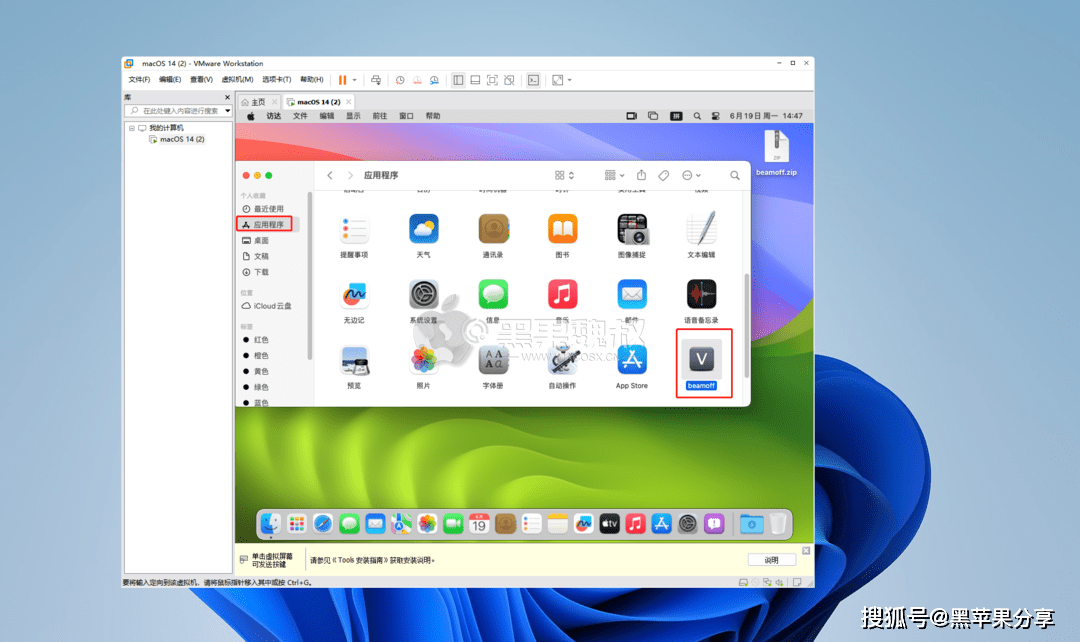This screenshot has width=1080, height=642.
Task: Close the macOS 14 (2) tab
Action: click(349, 102)
